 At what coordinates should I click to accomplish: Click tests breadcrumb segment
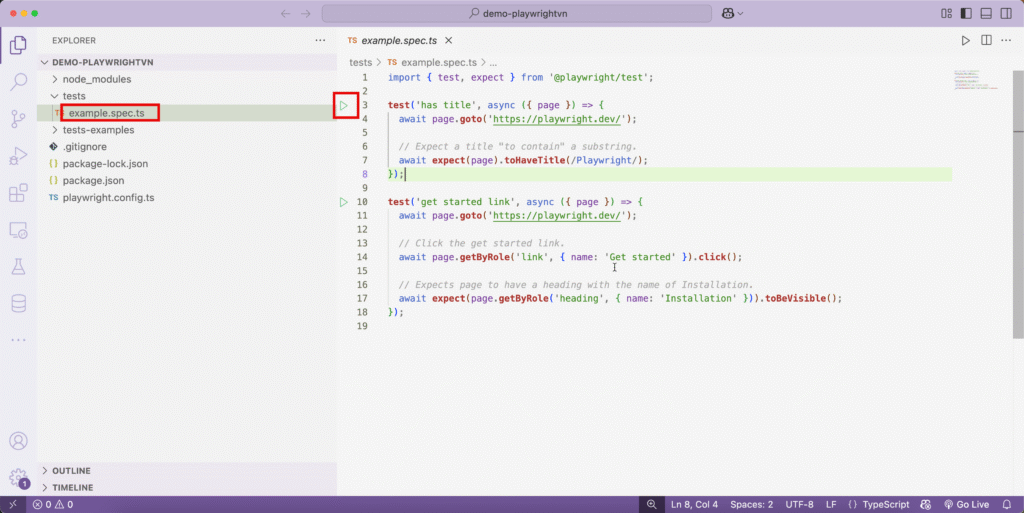coord(360,63)
